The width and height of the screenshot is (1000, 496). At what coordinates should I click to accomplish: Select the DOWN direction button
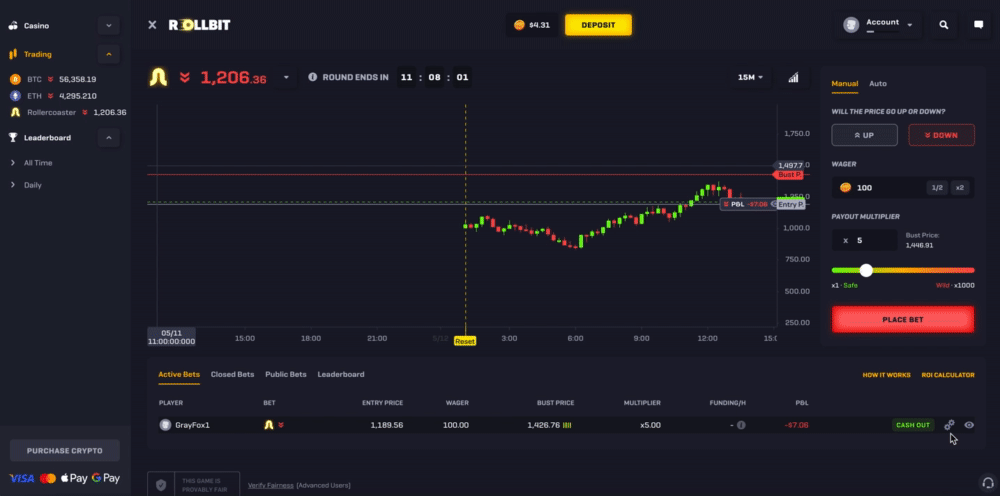(941, 135)
